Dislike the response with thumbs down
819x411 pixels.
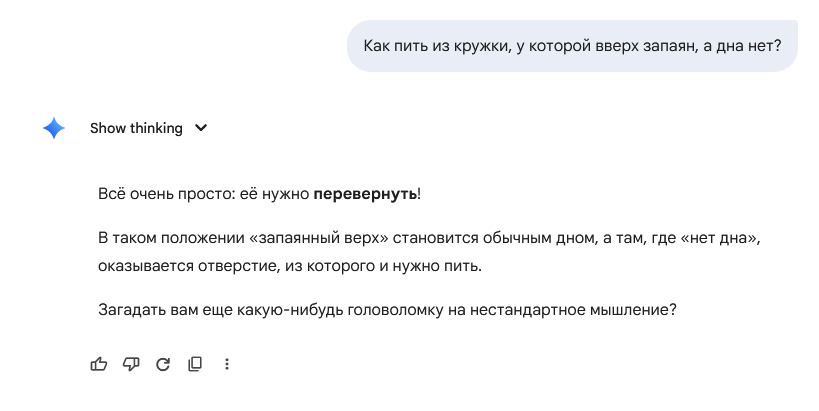point(131,364)
